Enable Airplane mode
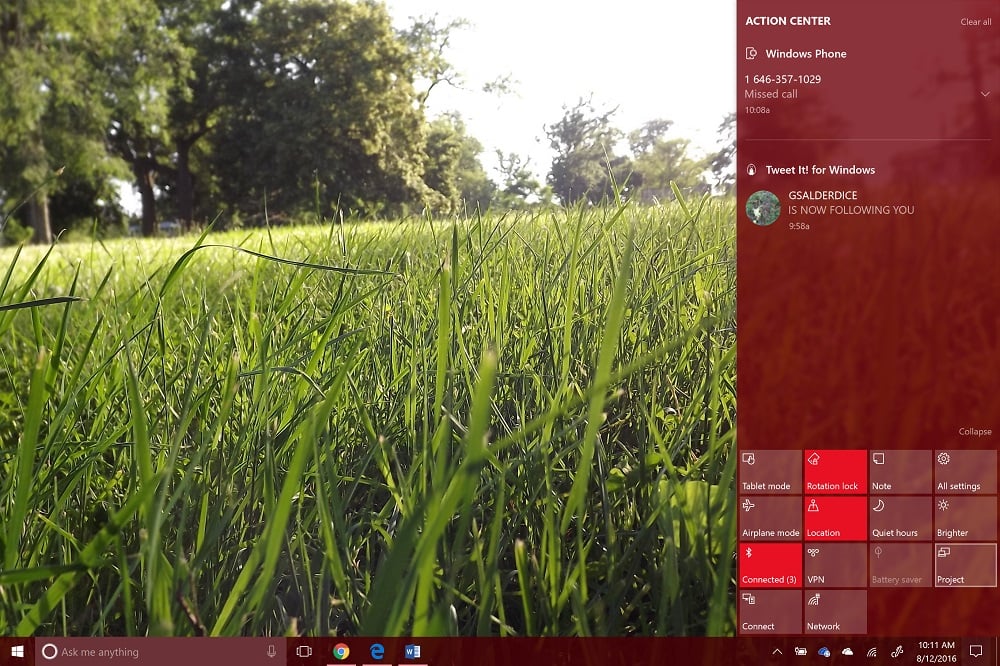 pyautogui.click(x=769, y=517)
